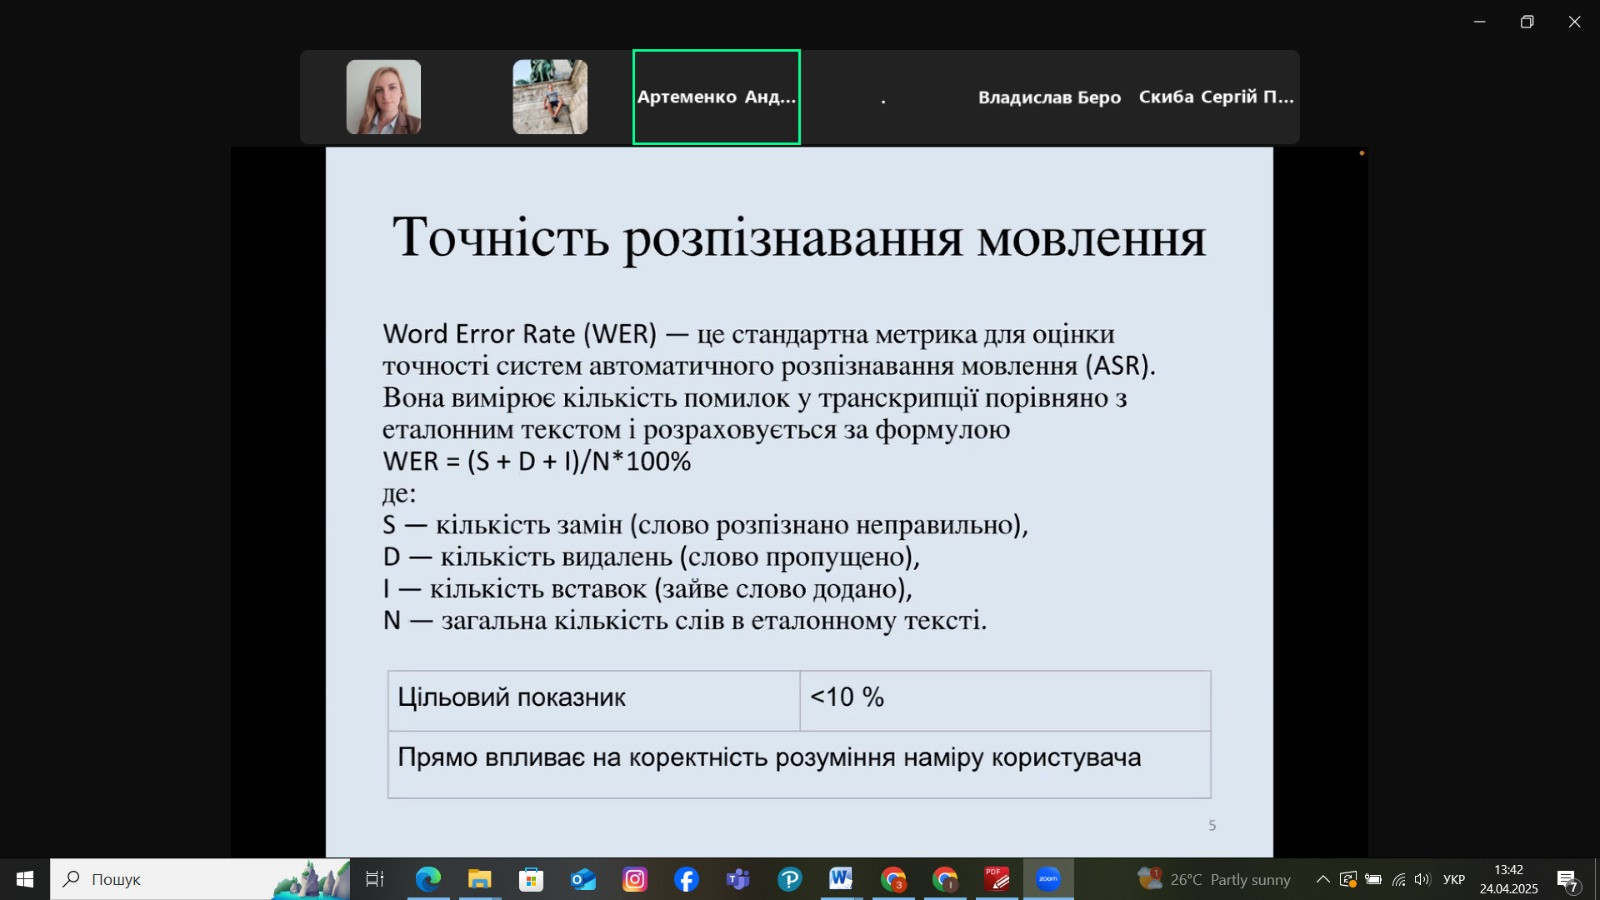Open Task View on the taskbar

coord(375,879)
